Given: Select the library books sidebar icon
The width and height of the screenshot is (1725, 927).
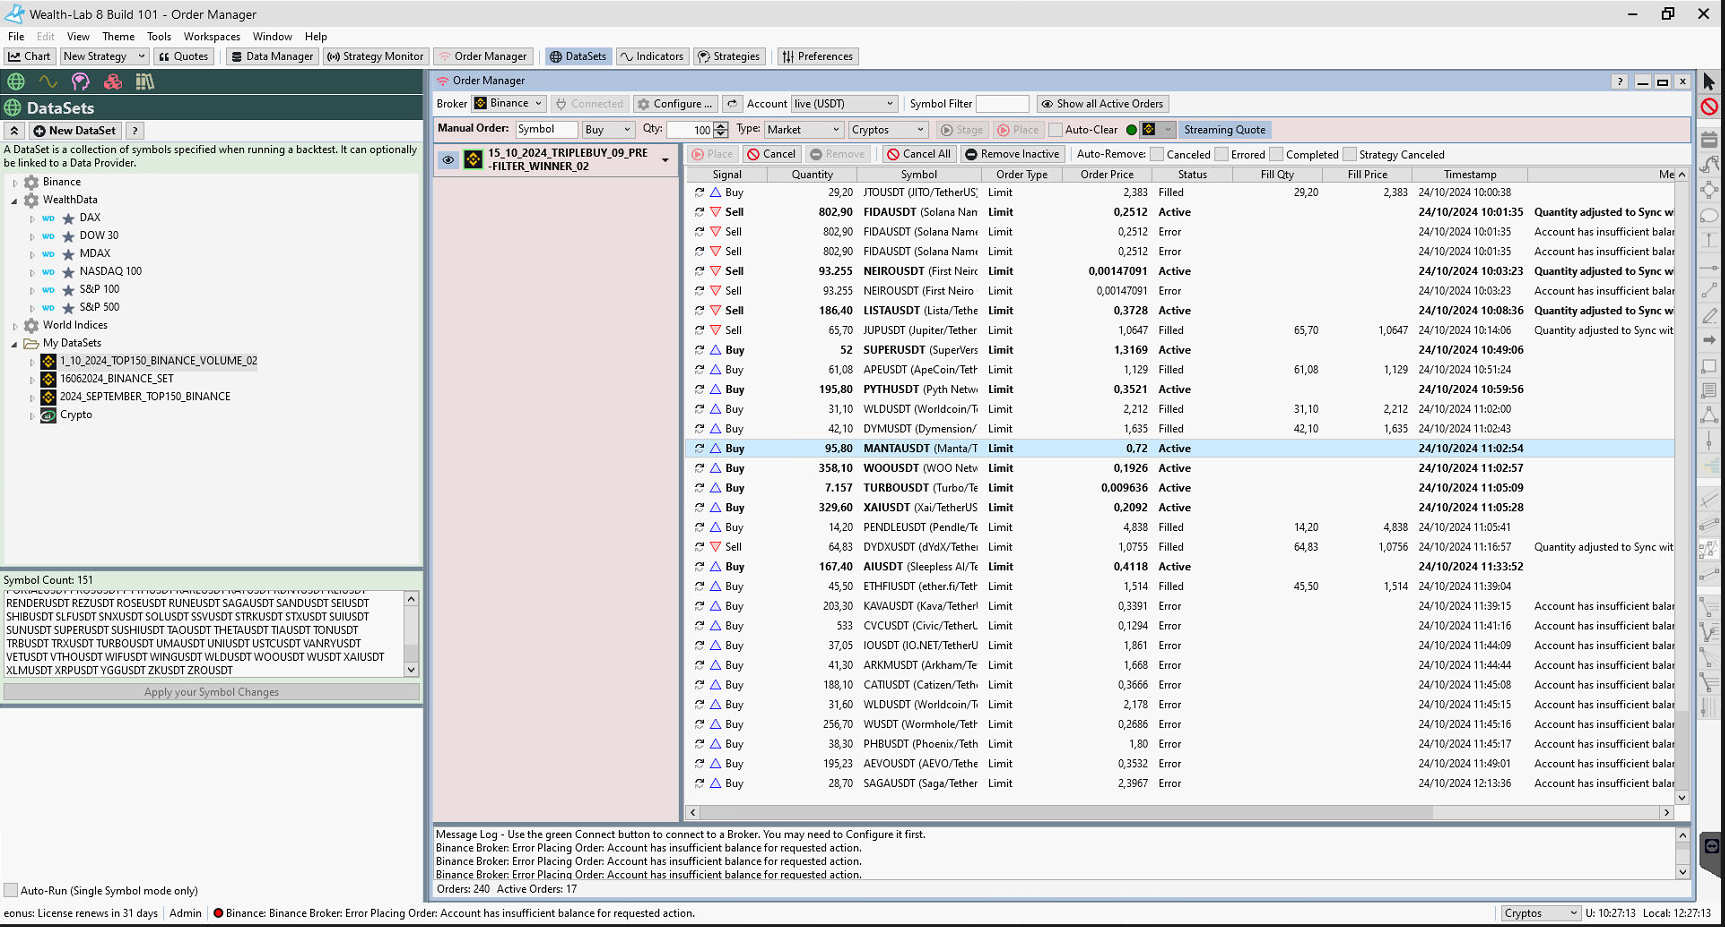Looking at the screenshot, I should [145, 82].
